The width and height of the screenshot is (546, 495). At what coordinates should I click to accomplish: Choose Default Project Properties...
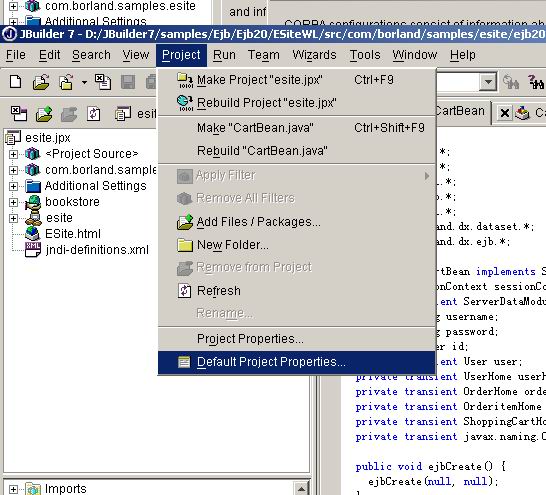296,362
